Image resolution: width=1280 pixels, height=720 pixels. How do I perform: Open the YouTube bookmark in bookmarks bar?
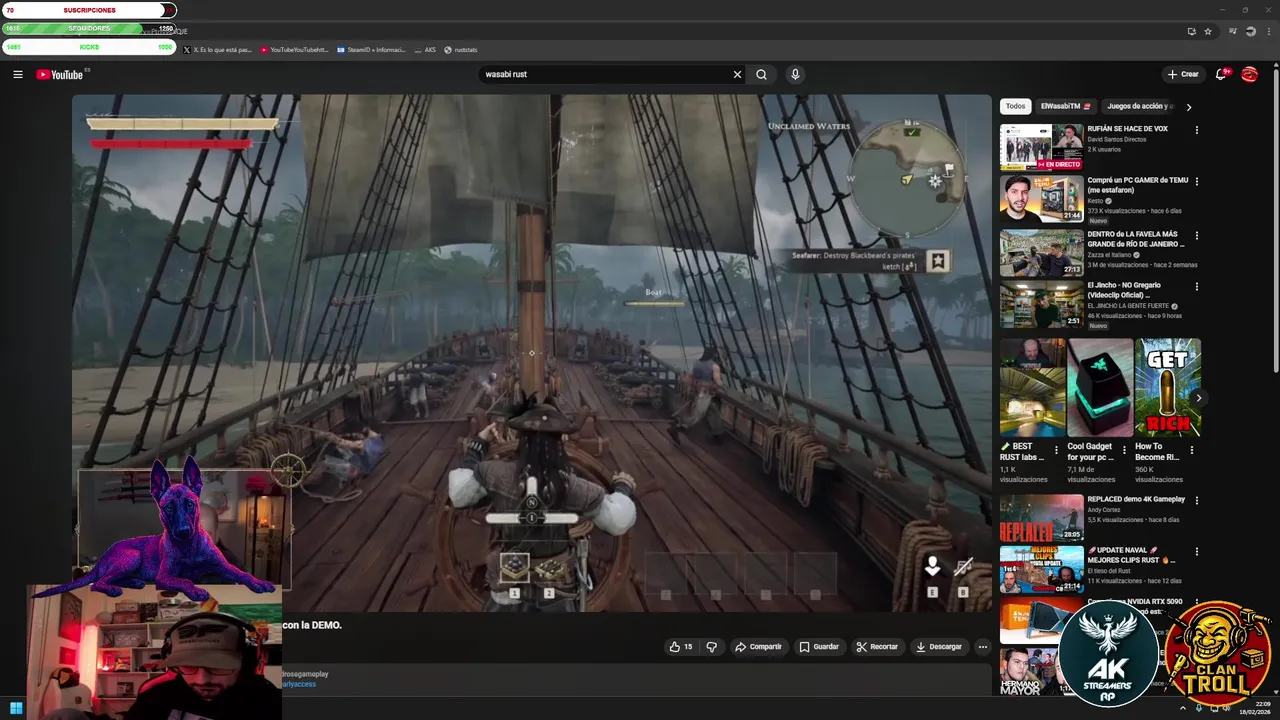(294, 49)
